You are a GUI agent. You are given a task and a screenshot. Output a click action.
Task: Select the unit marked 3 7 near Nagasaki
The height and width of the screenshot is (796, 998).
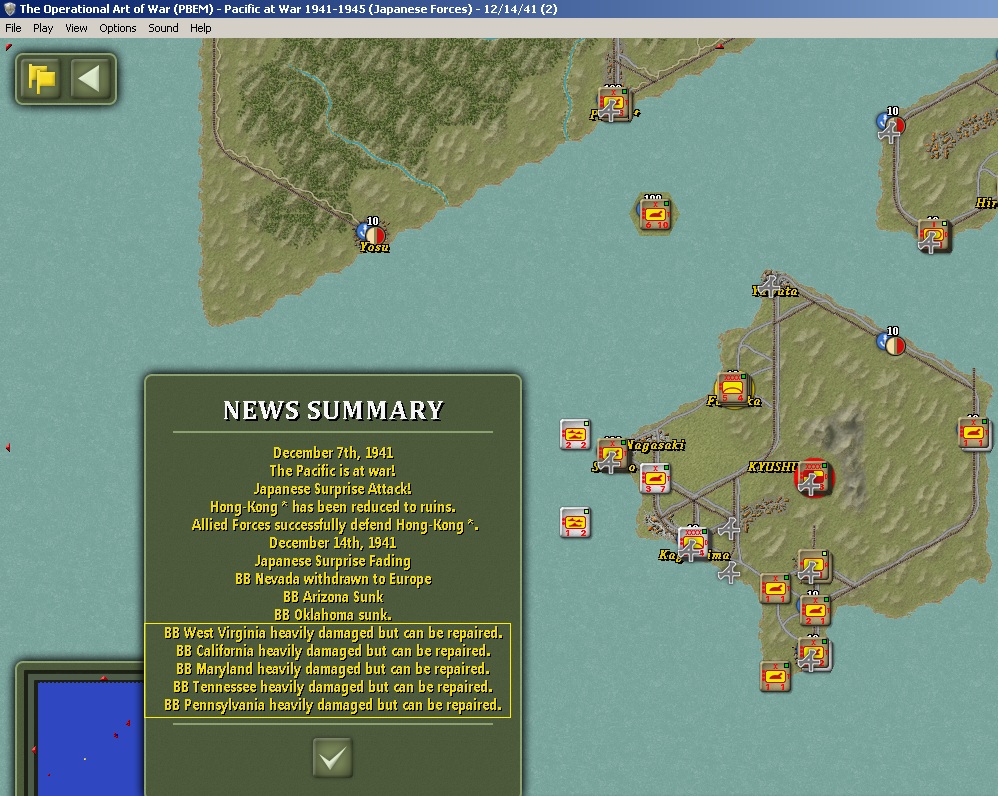(x=655, y=478)
